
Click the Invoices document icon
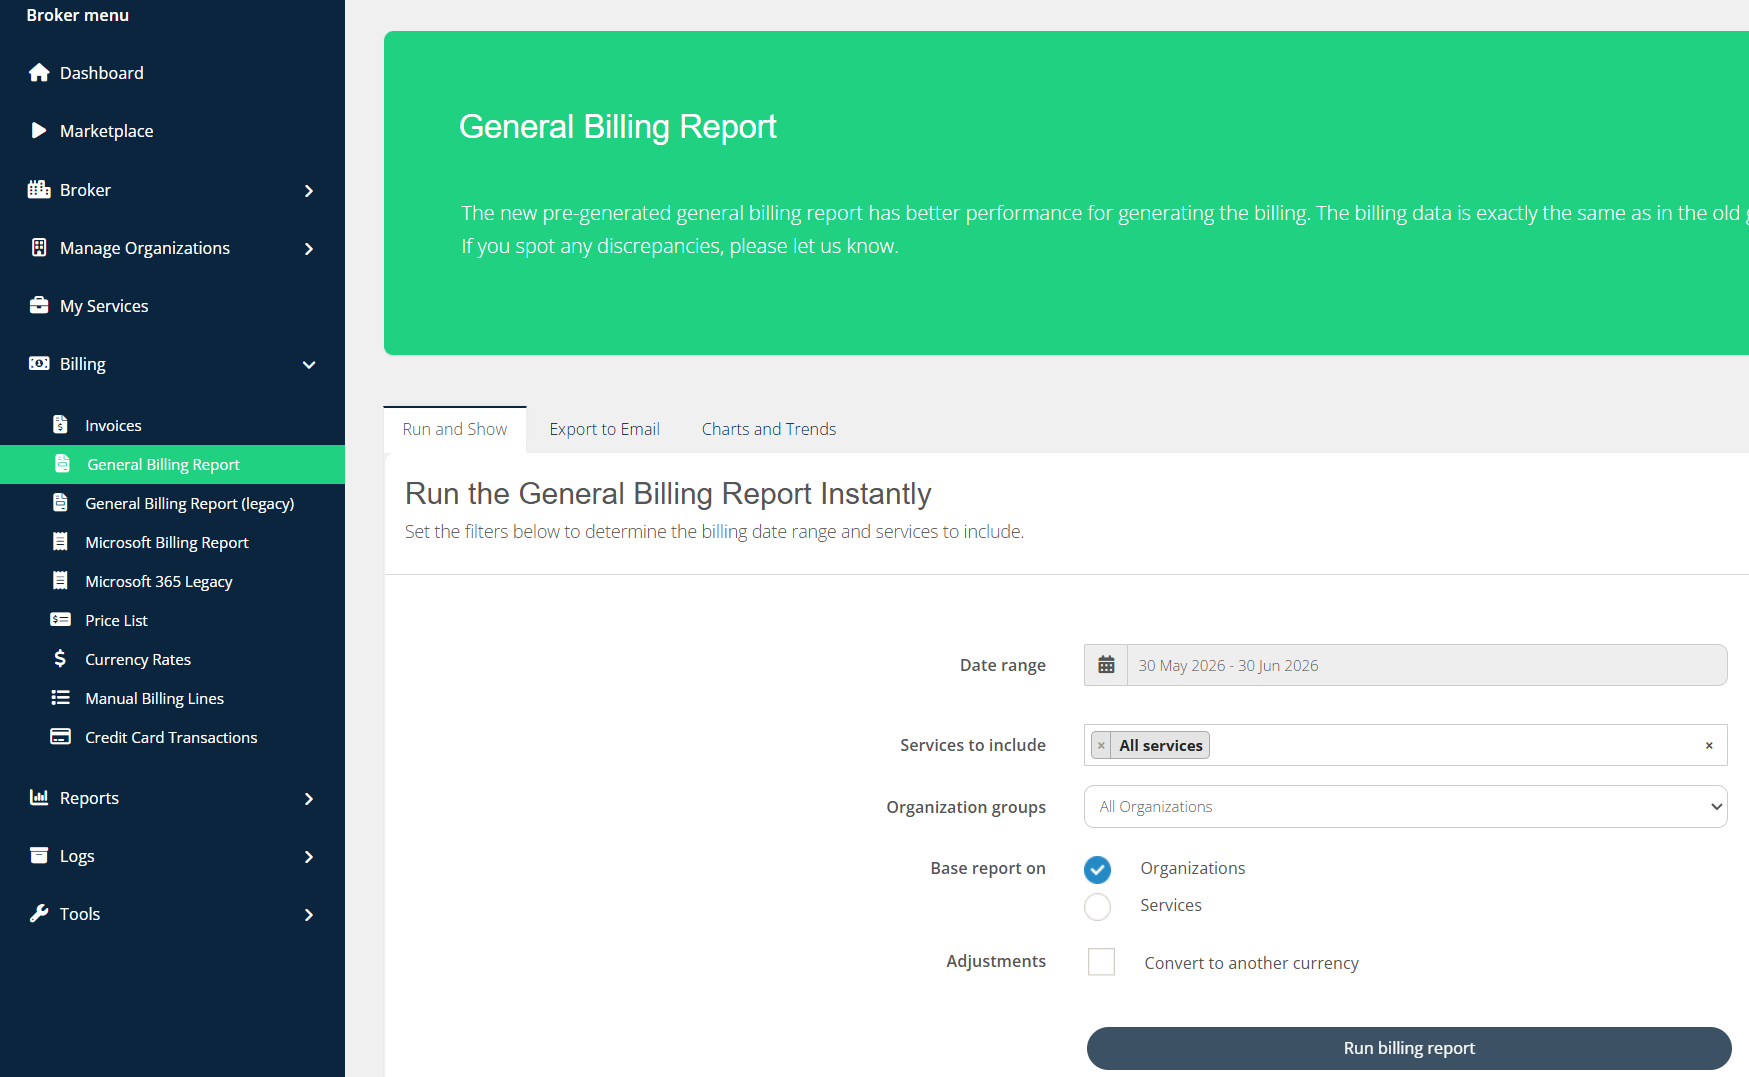point(60,425)
